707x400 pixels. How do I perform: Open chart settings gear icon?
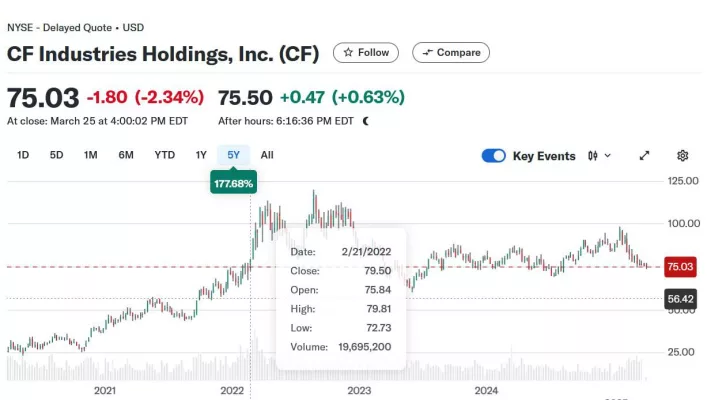[x=682, y=156]
